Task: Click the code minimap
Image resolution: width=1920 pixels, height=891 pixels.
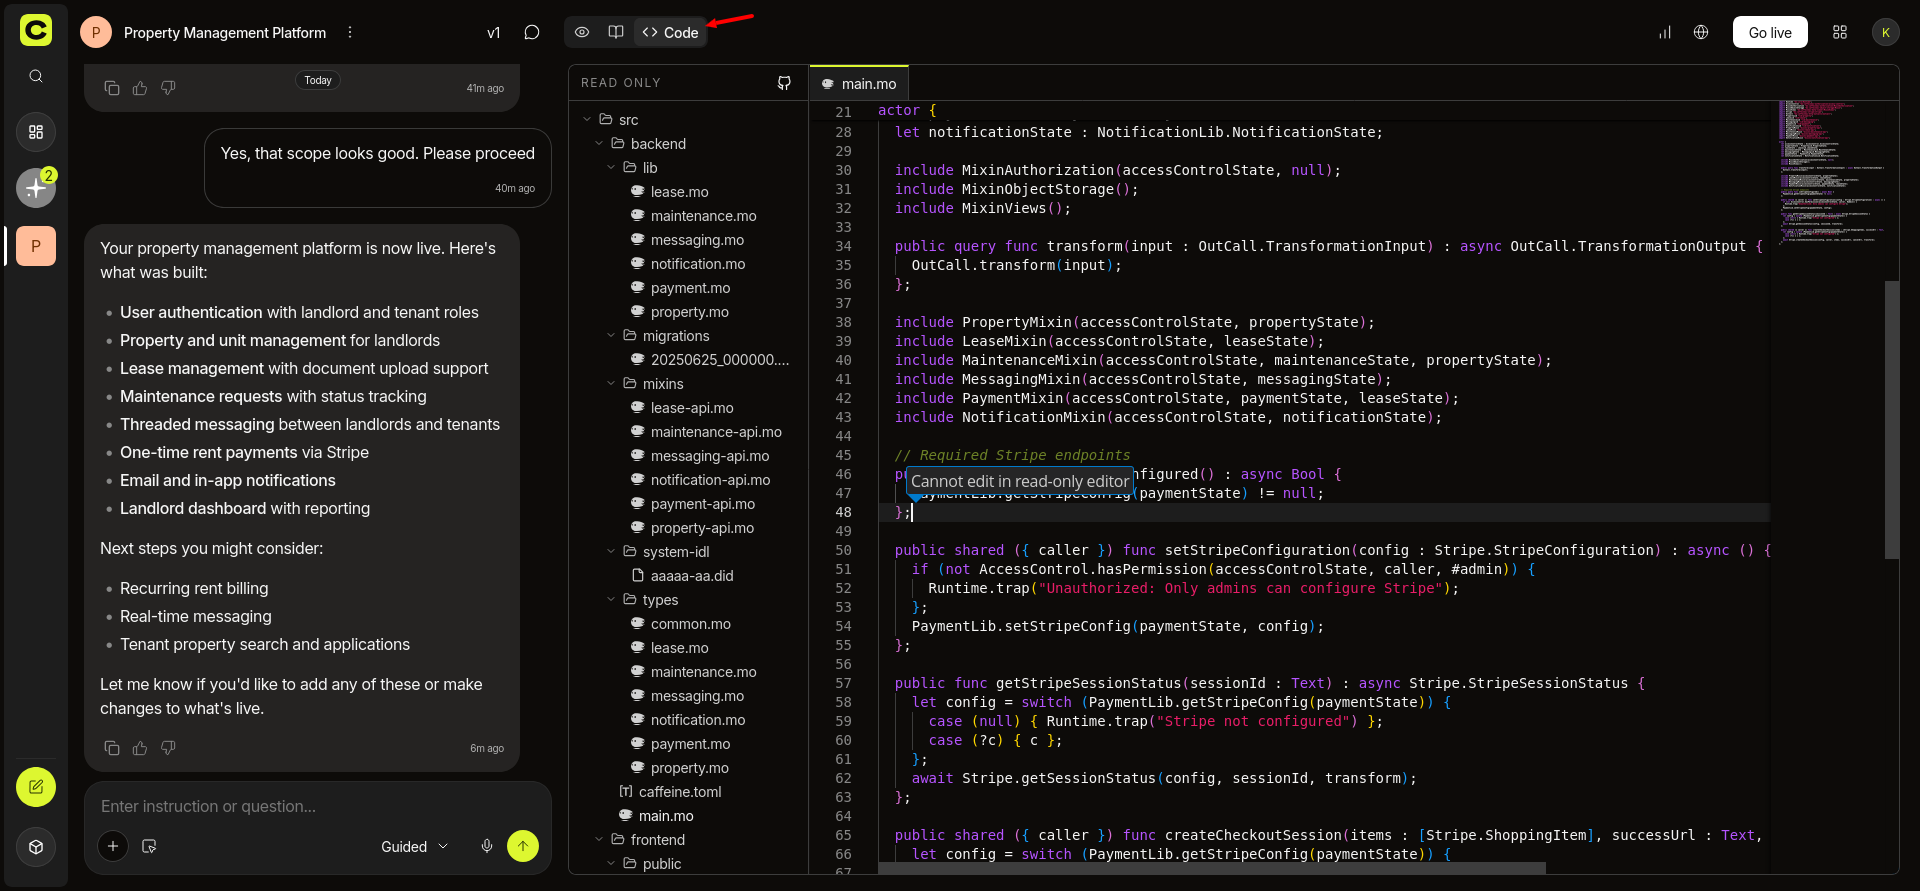Action: (x=1832, y=172)
